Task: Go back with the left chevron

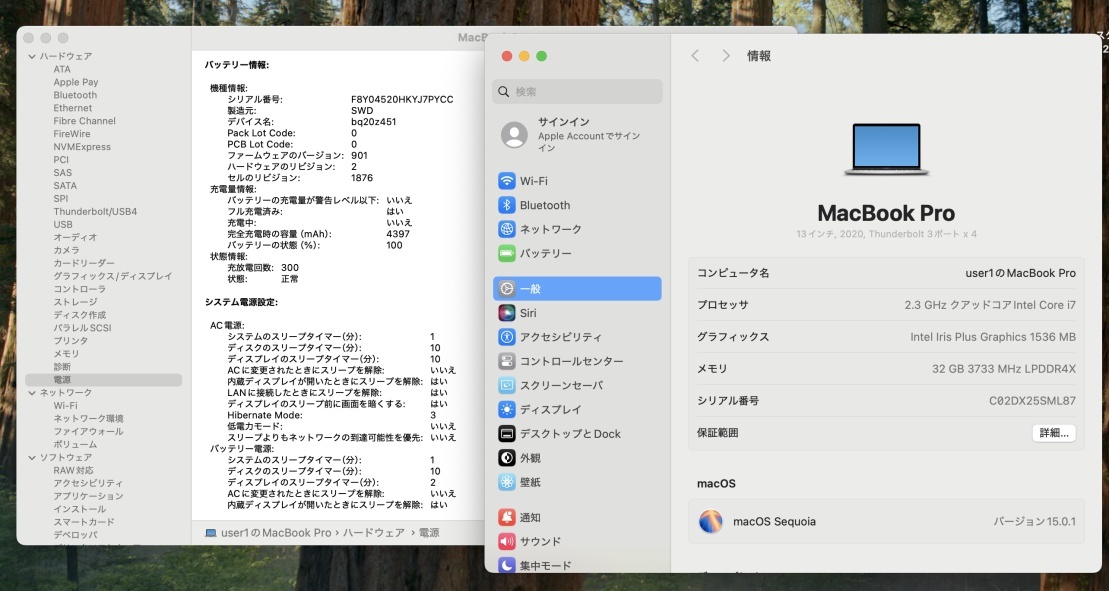Action: 695,56
